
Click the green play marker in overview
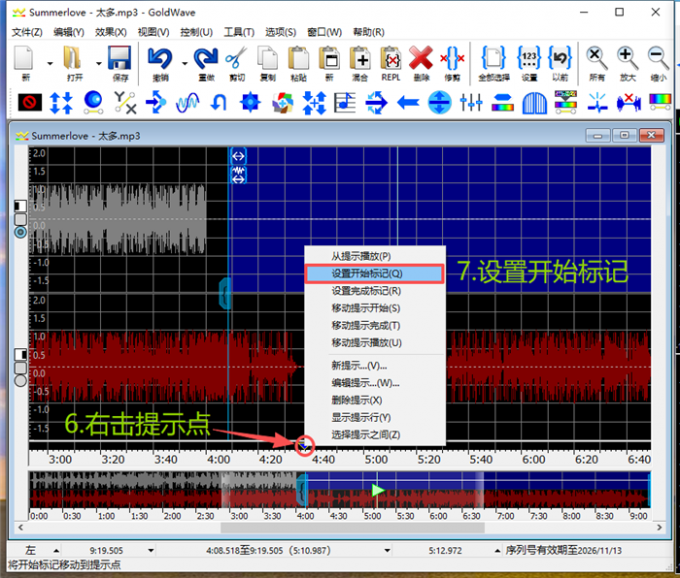(377, 490)
